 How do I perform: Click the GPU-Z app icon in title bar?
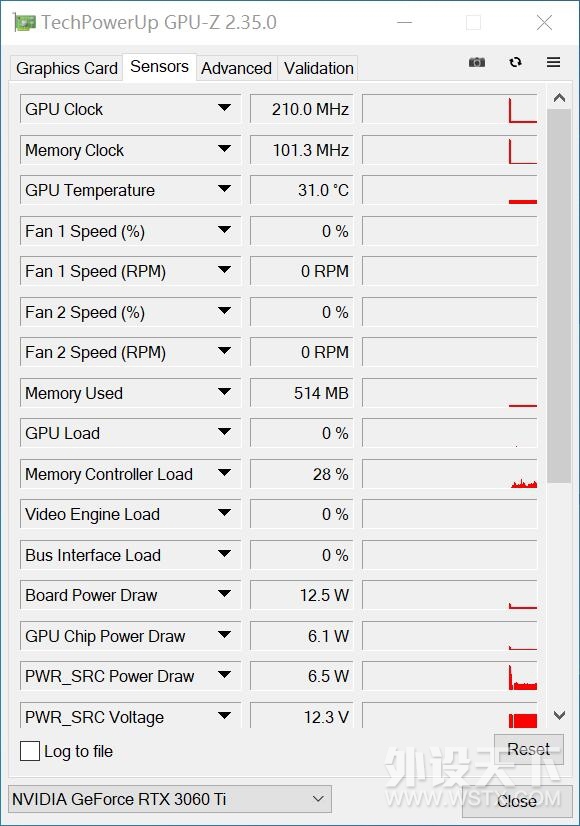click(24, 23)
